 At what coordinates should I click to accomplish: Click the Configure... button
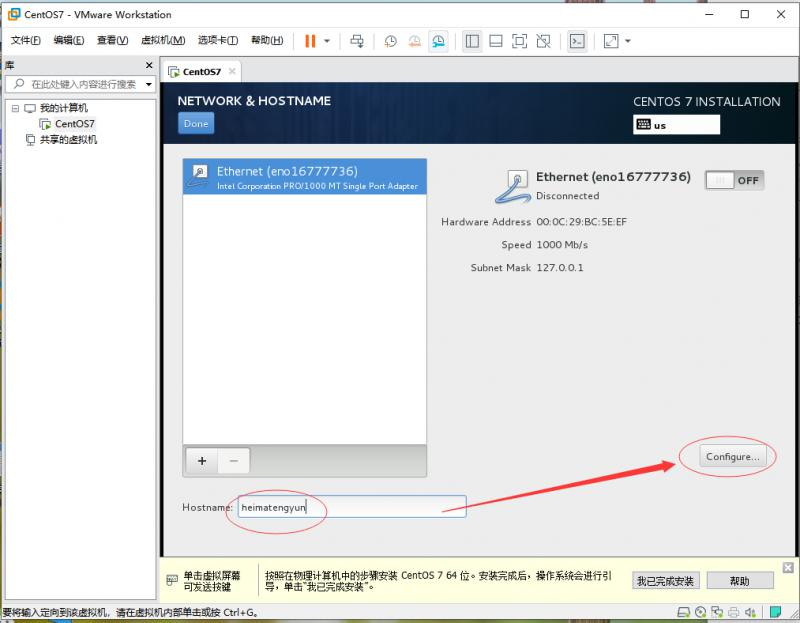point(733,457)
